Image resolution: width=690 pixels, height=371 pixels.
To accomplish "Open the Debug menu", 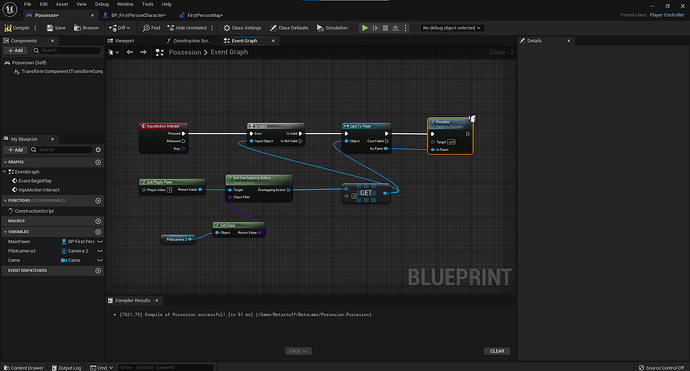I will point(102,4).
